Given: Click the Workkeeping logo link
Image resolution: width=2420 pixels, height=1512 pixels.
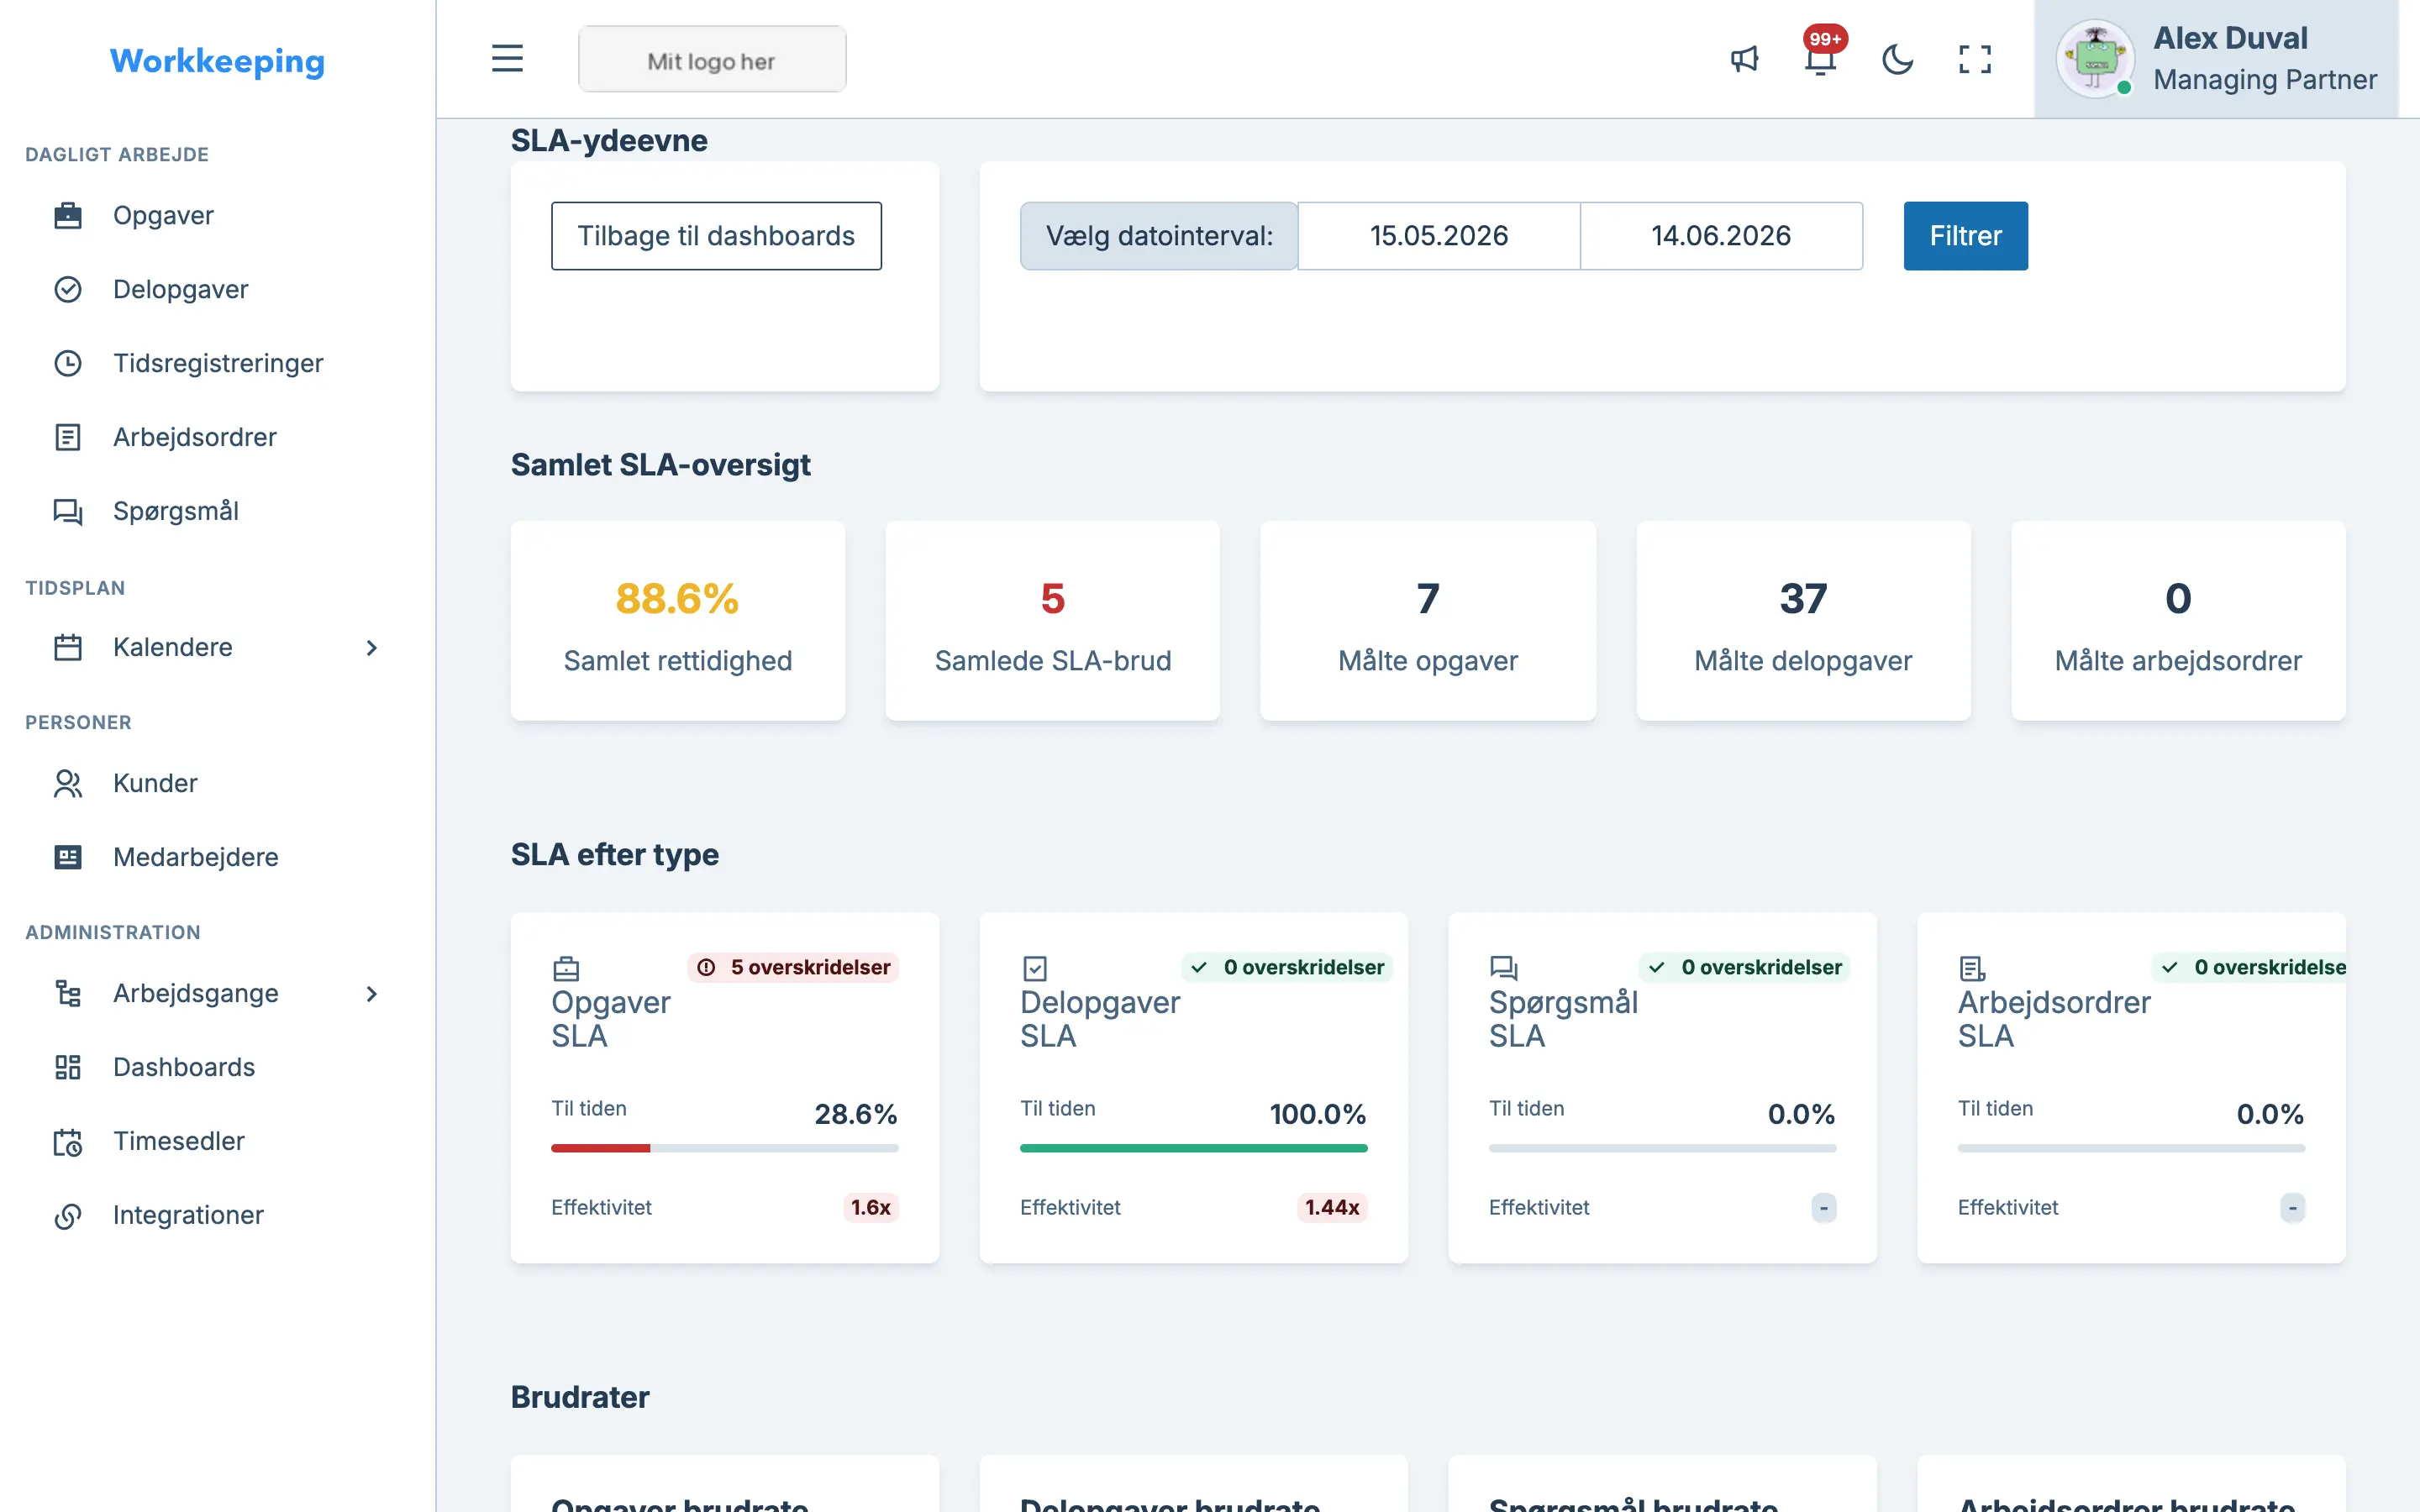Looking at the screenshot, I should coord(217,61).
